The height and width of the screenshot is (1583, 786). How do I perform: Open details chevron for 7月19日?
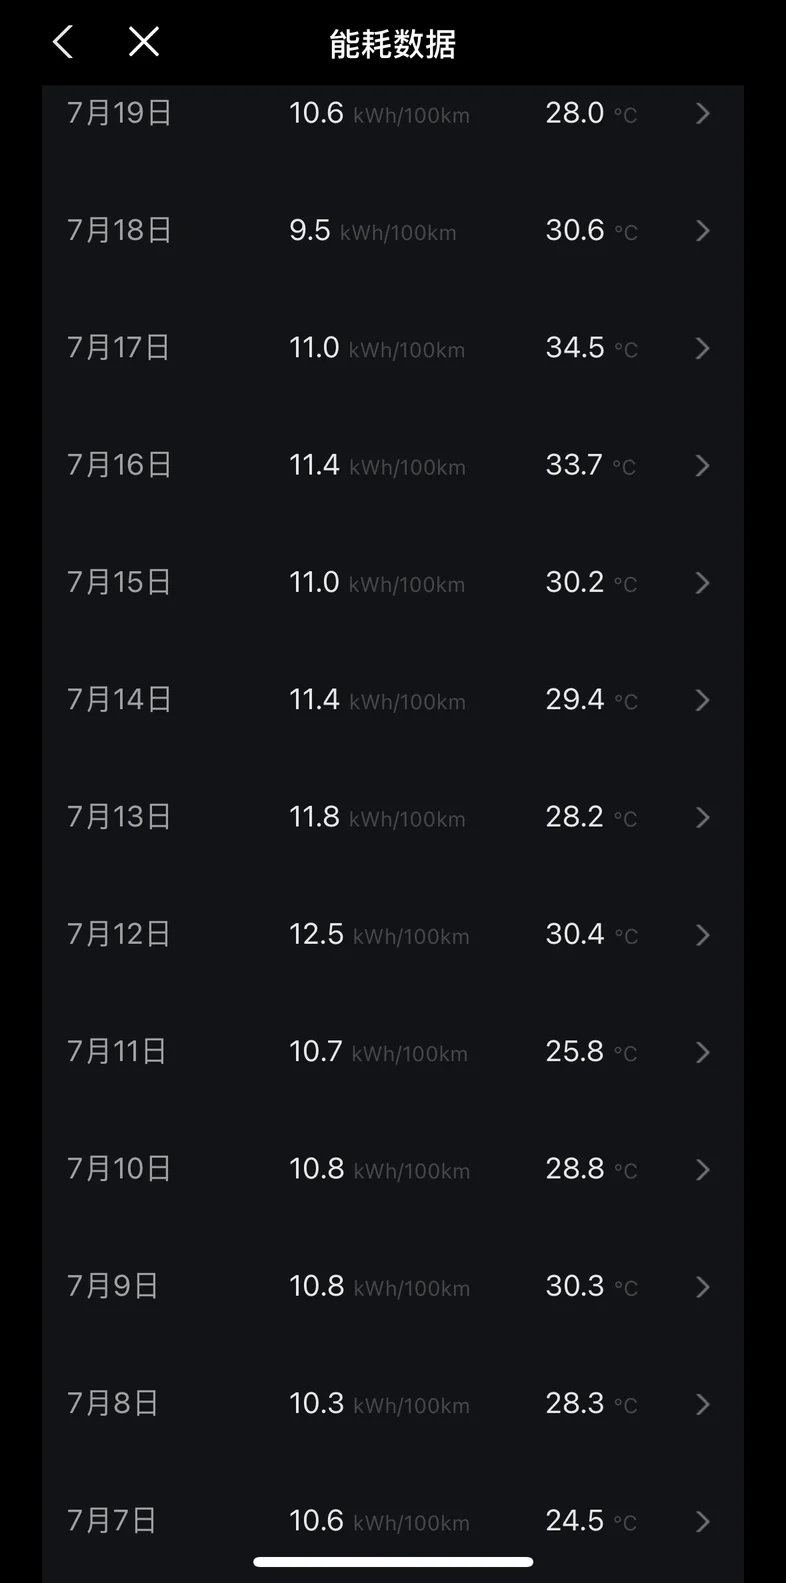pos(703,113)
